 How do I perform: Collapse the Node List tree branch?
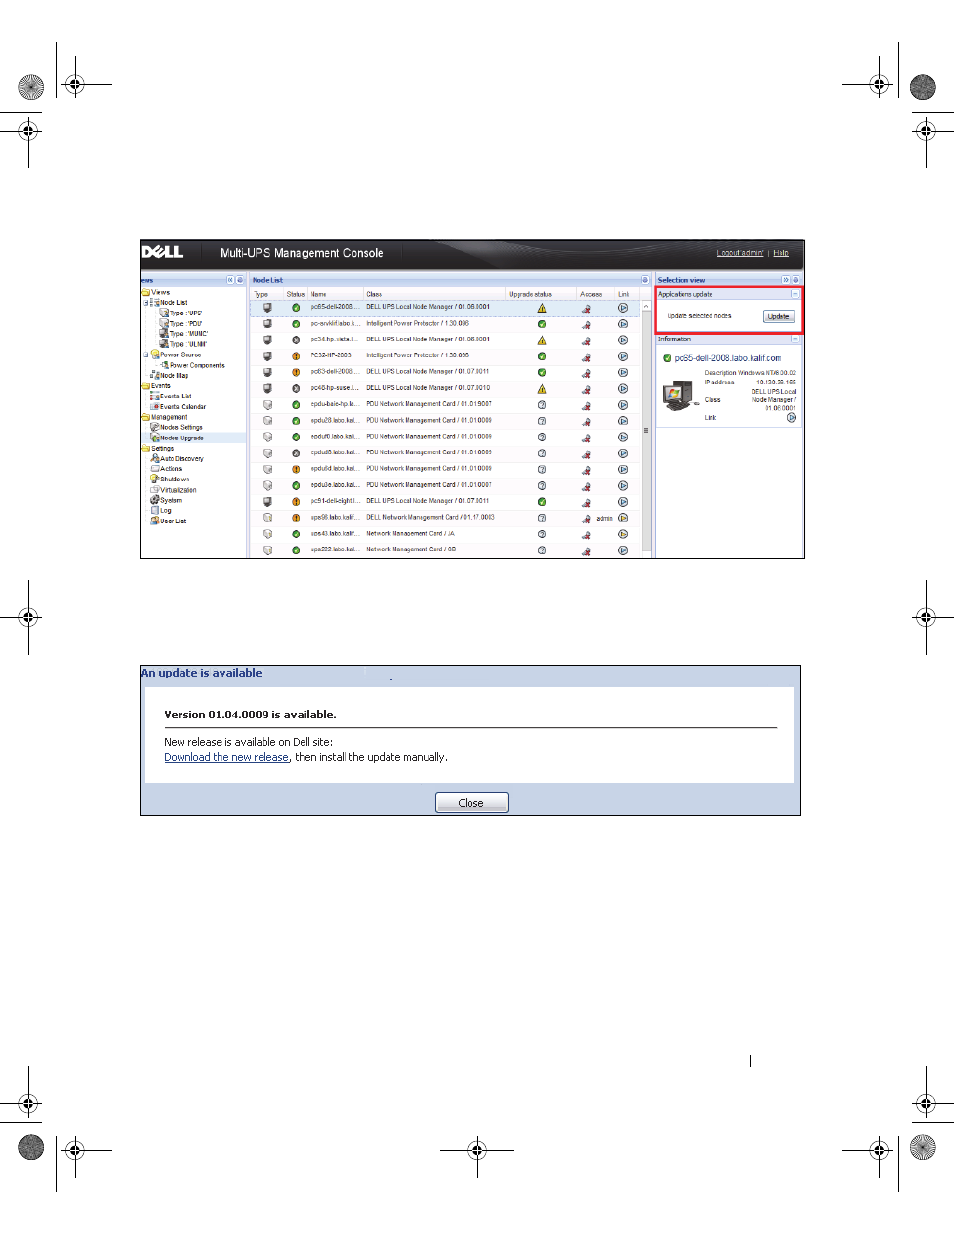(x=146, y=302)
